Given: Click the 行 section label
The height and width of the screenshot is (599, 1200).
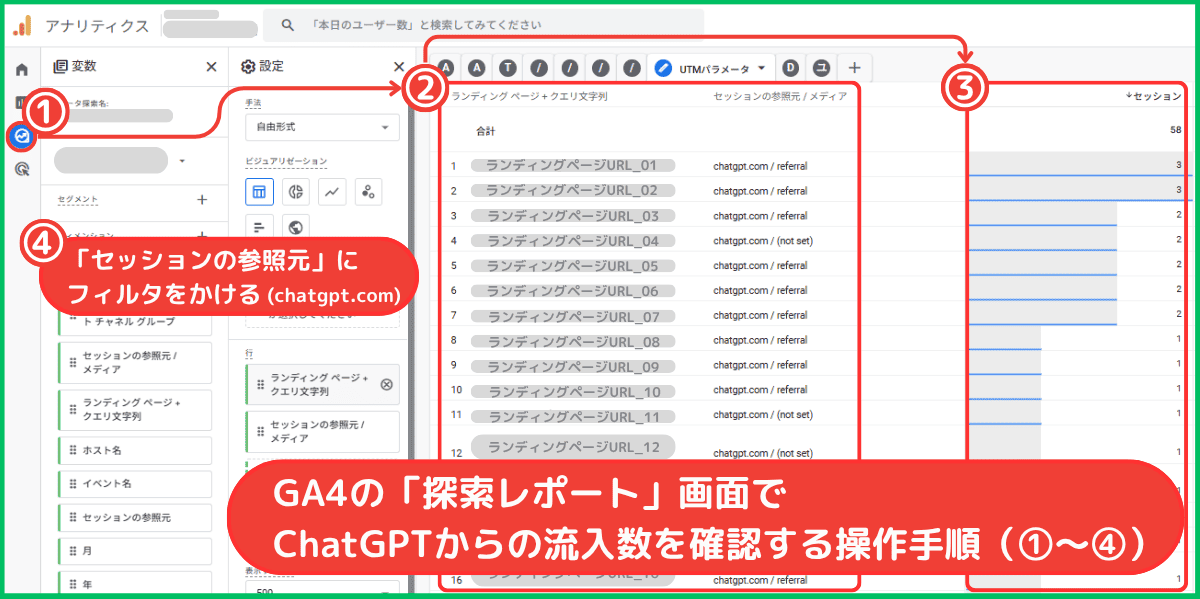Looking at the screenshot, I should click(x=248, y=354).
